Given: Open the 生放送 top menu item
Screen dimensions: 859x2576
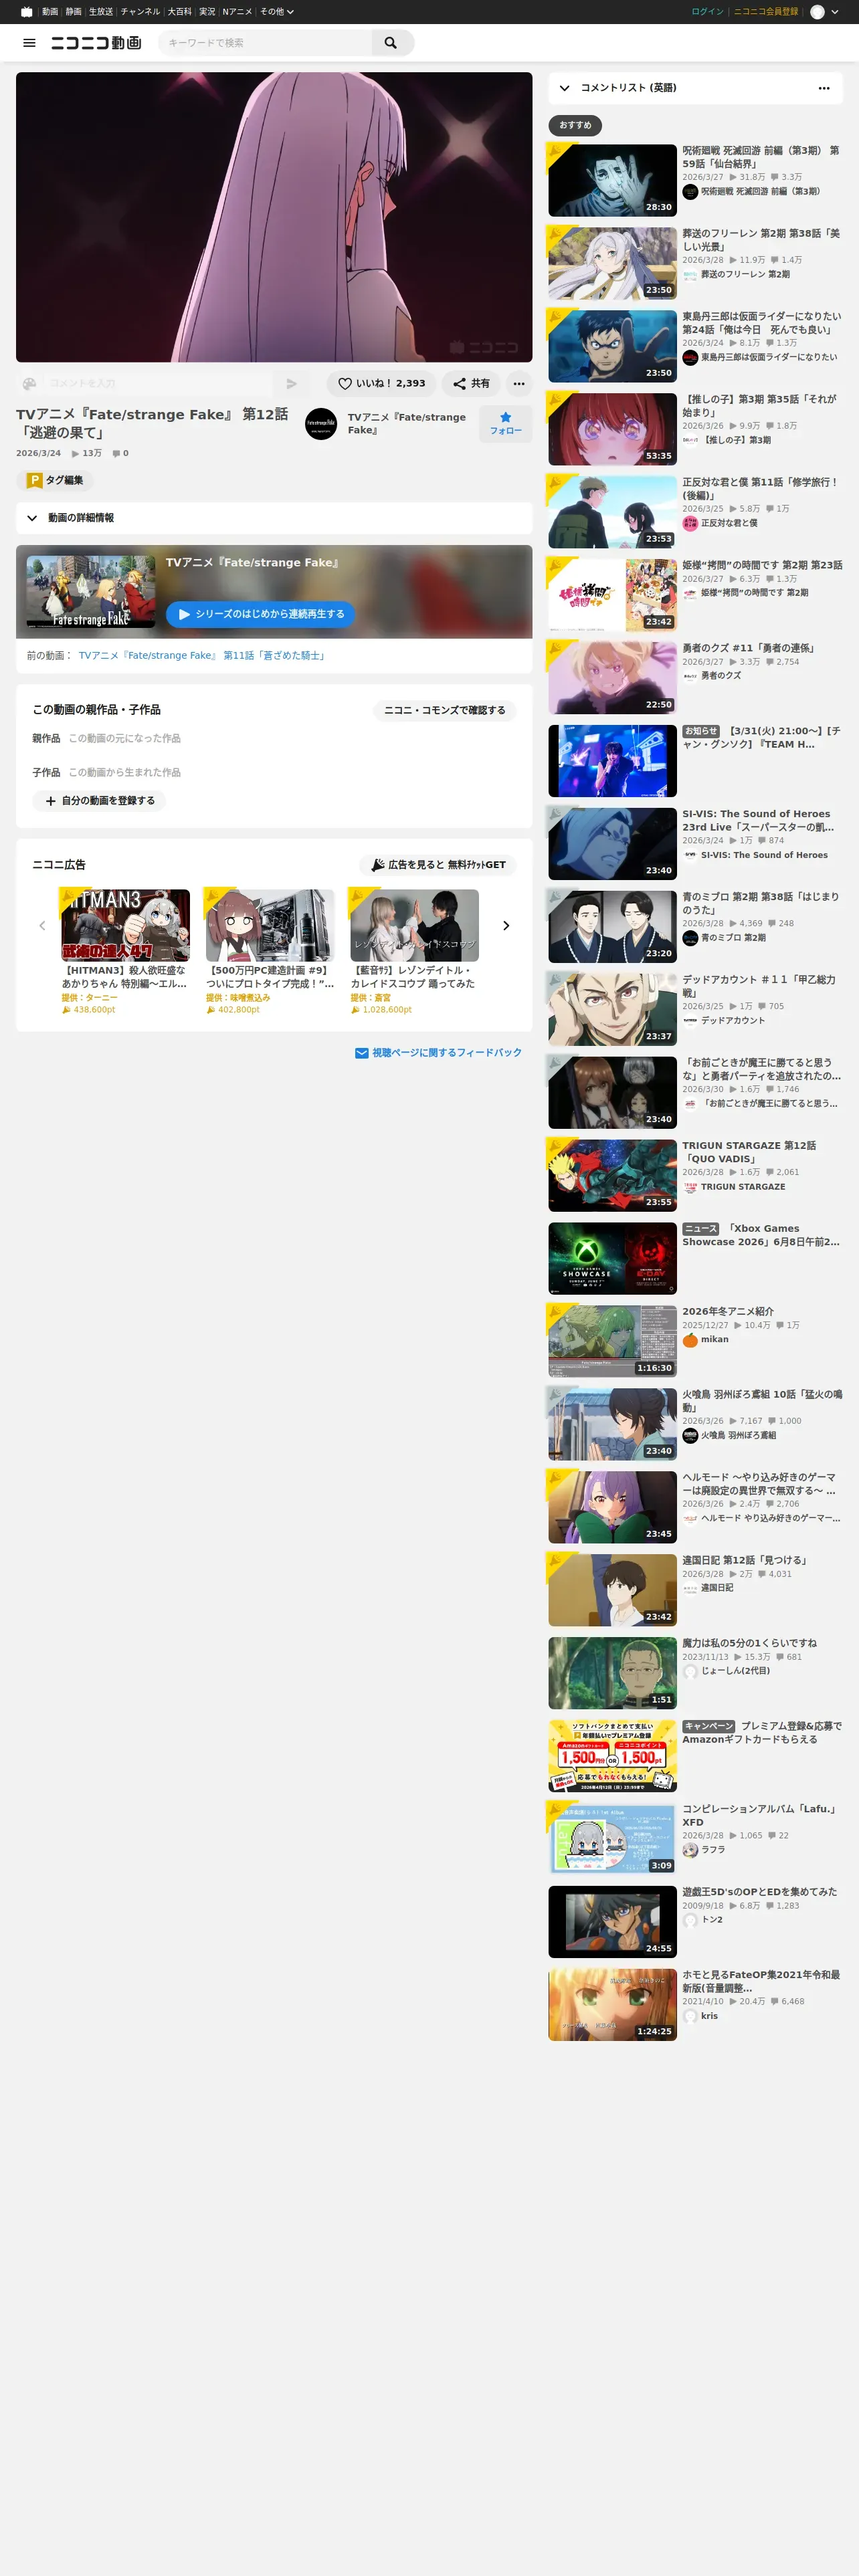Looking at the screenshot, I should click(101, 12).
